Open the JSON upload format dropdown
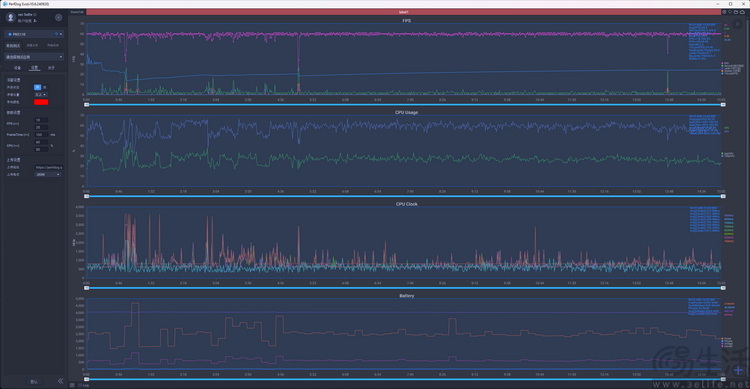Image resolution: width=750 pixels, height=389 pixels. tap(47, 175)
